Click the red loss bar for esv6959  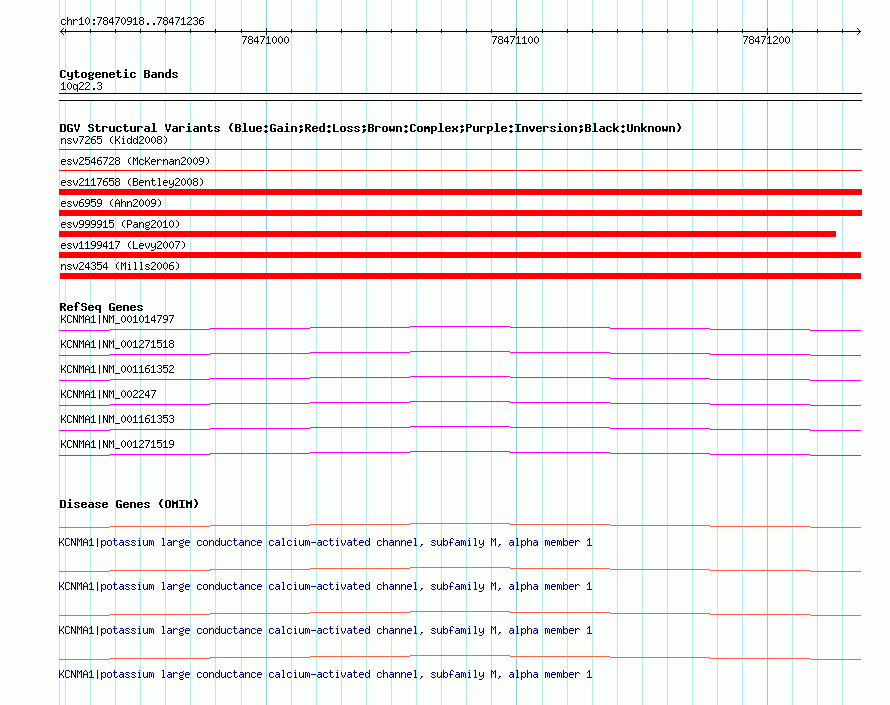coord(460,213)
